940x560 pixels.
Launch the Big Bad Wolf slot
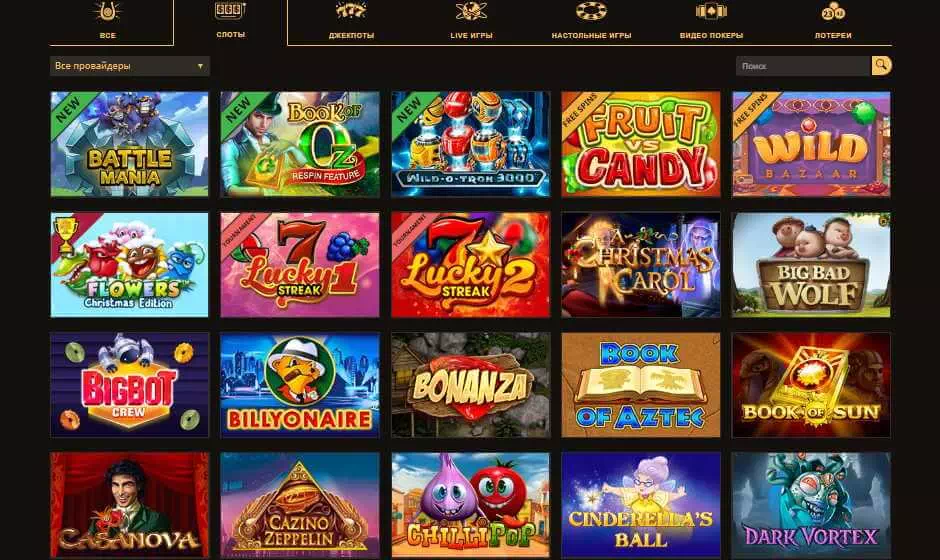[811, 264]
